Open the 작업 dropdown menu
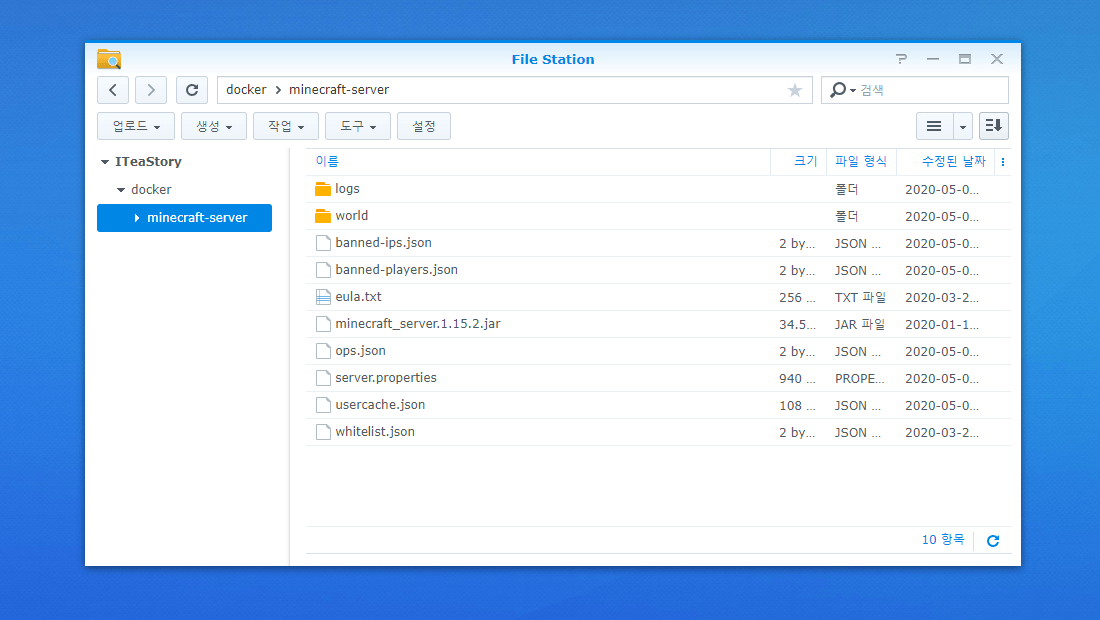Viewport: 1100px width, 620px height. (x=286, y=126)
